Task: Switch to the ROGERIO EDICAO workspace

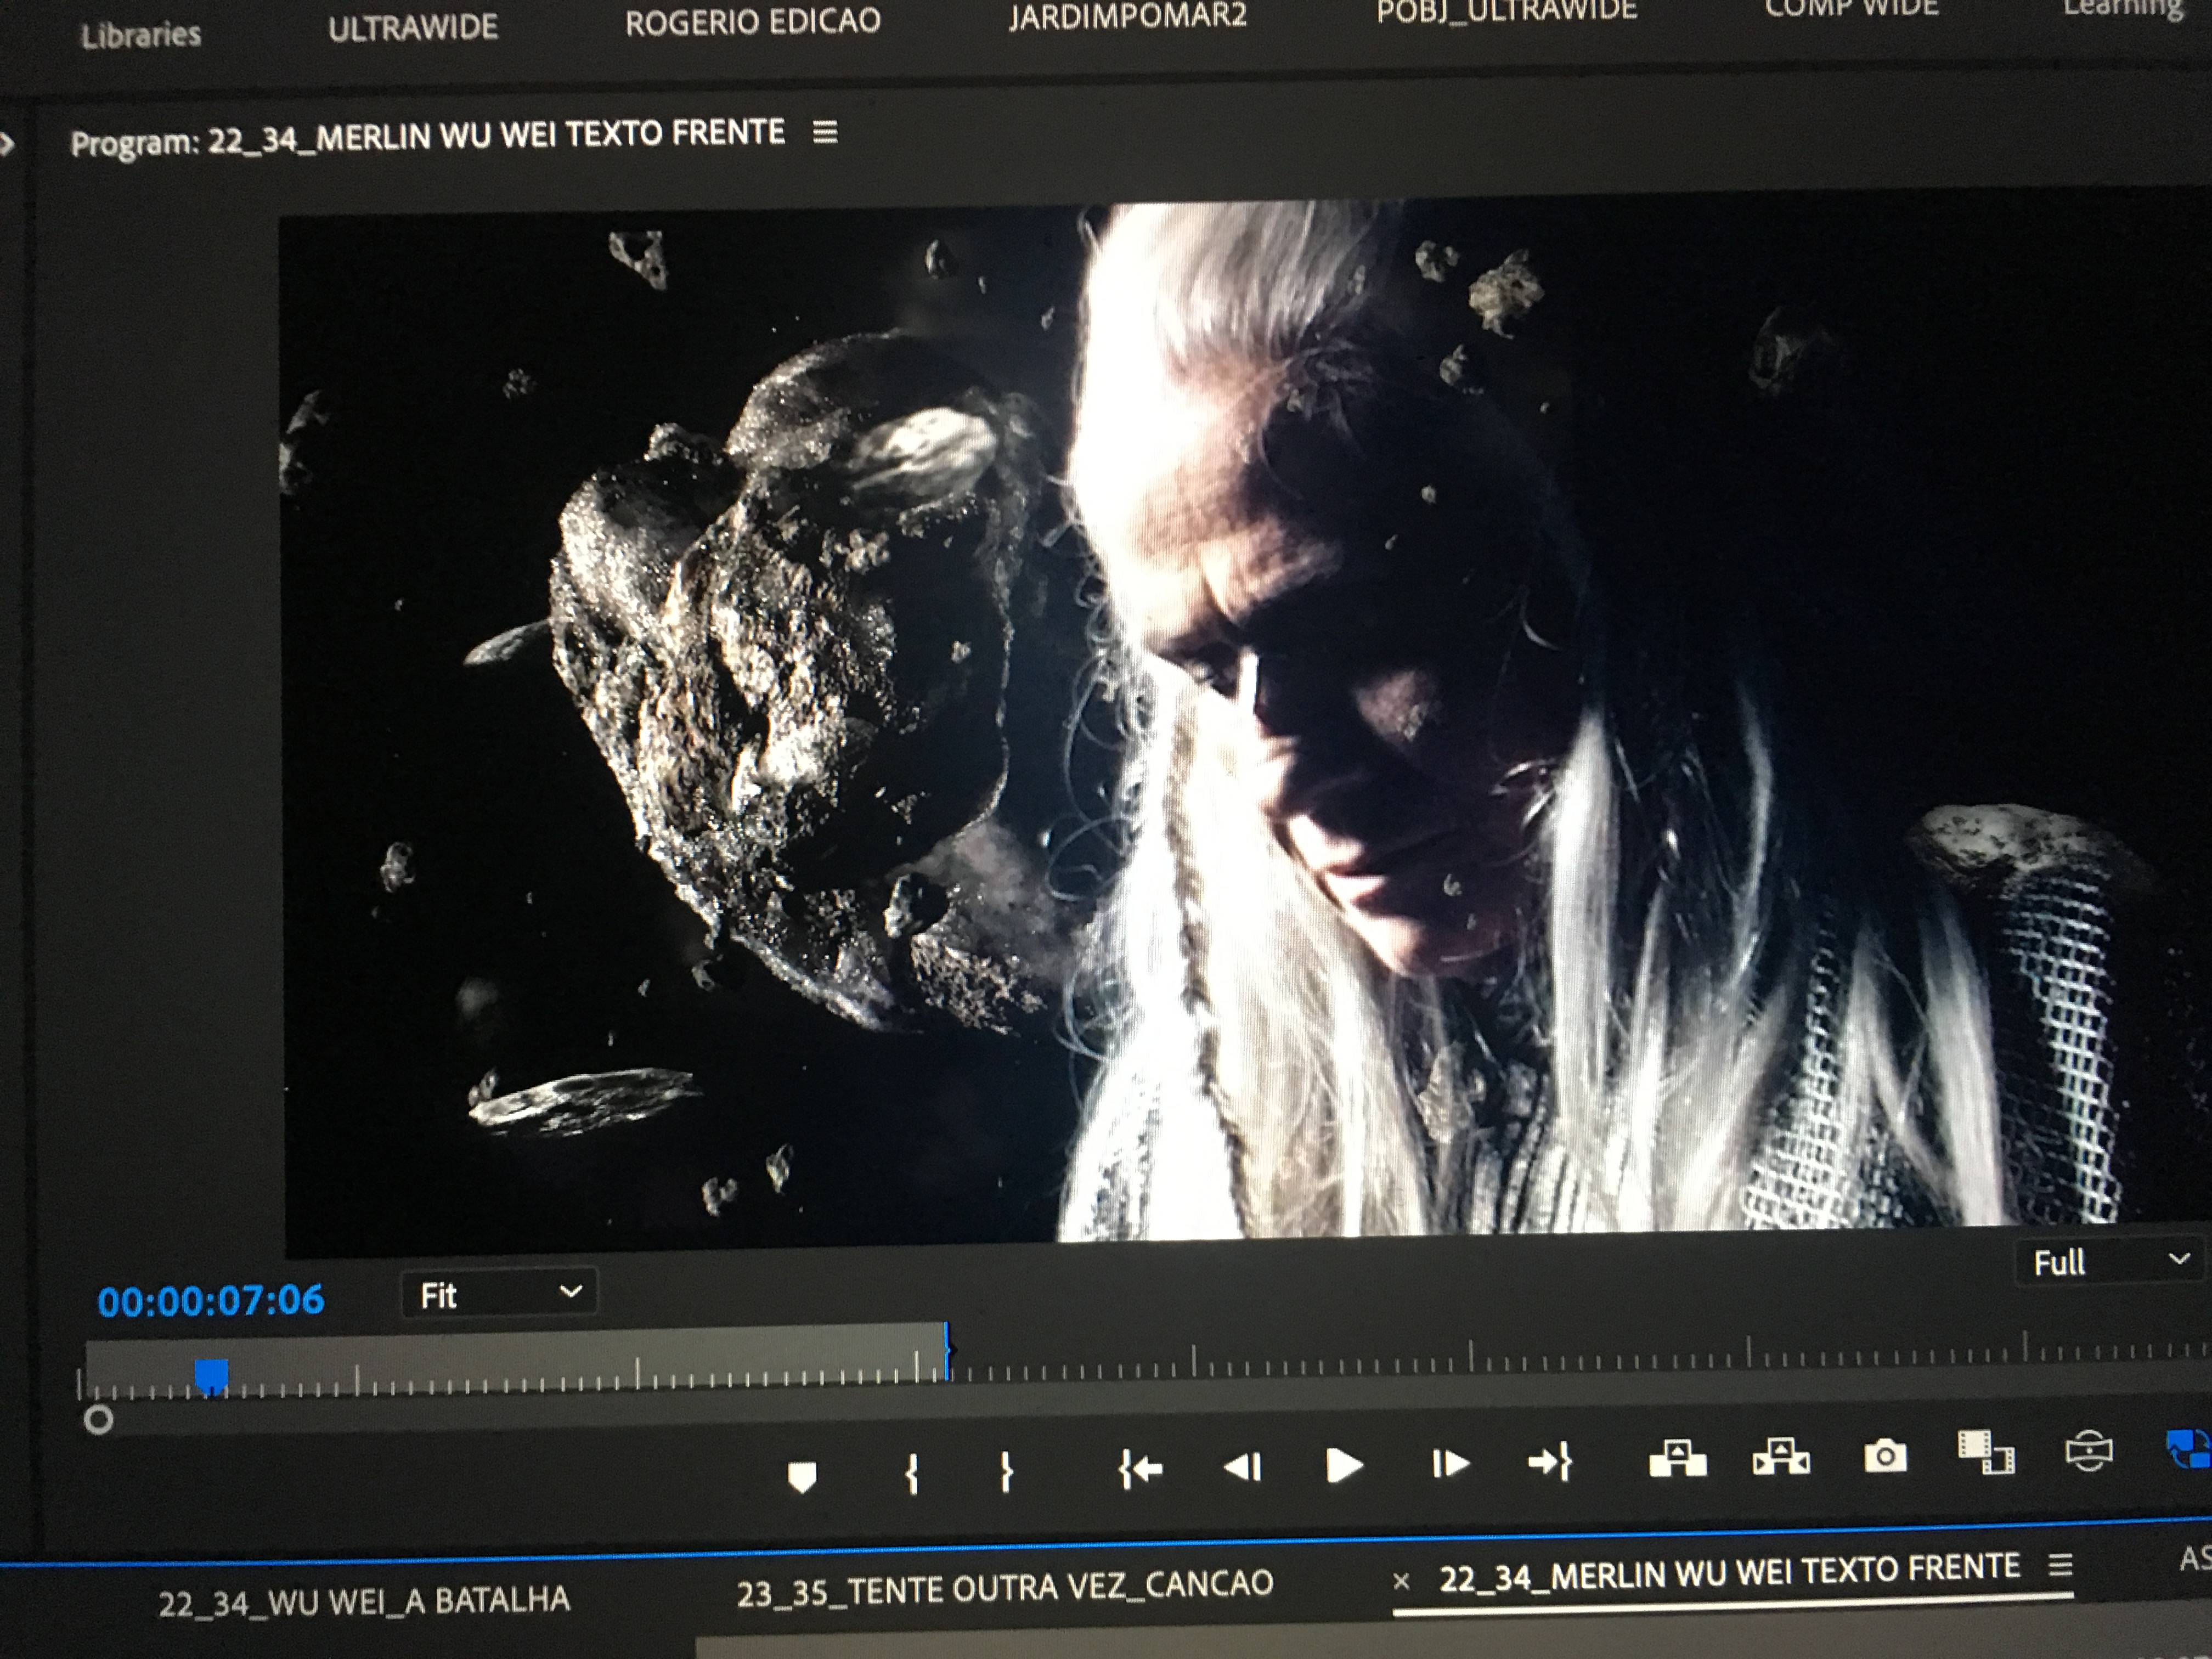Action: tap(752, 22)
